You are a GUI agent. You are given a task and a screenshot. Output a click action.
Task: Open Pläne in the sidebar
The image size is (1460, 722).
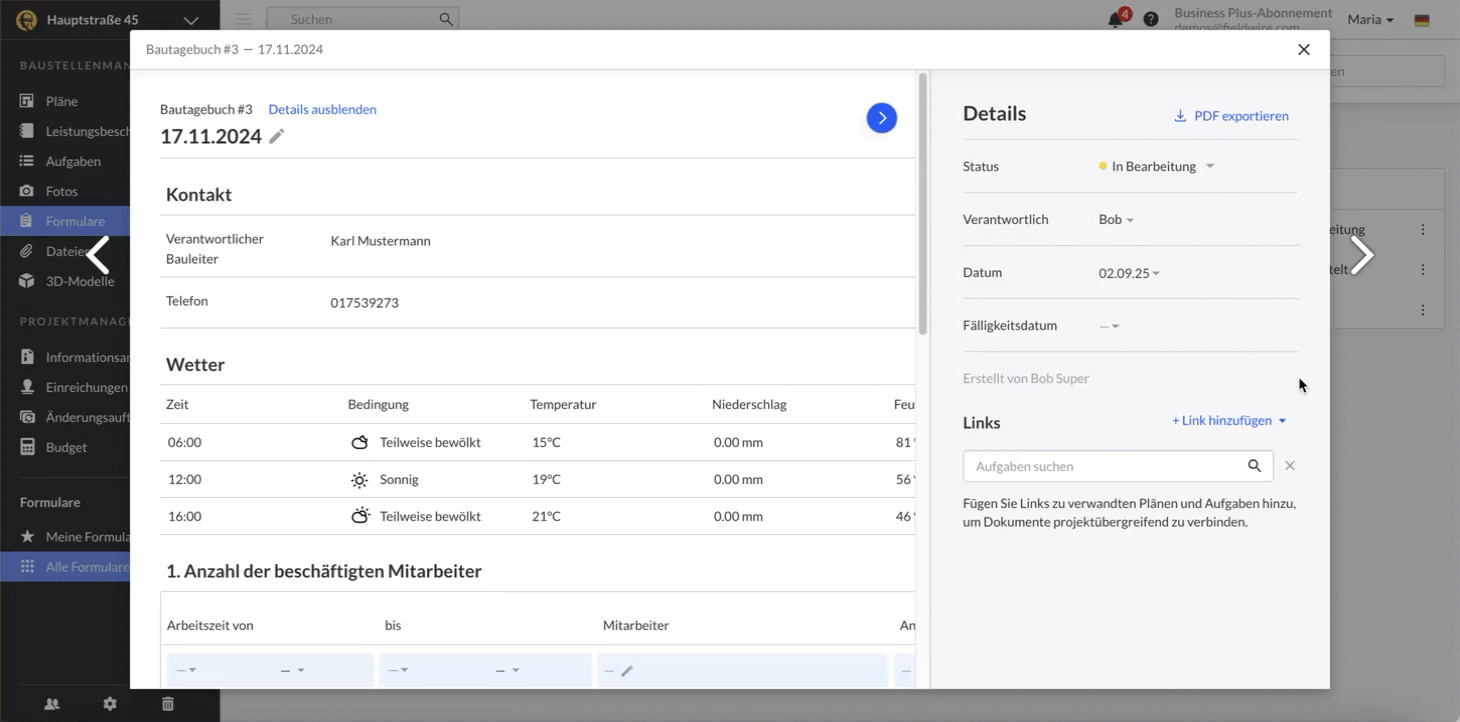pyautogui.click(x=61, y=101)
